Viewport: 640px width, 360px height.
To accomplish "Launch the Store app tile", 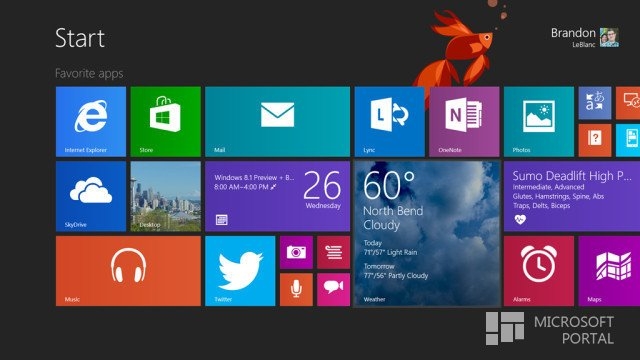I will click(166, 121).
